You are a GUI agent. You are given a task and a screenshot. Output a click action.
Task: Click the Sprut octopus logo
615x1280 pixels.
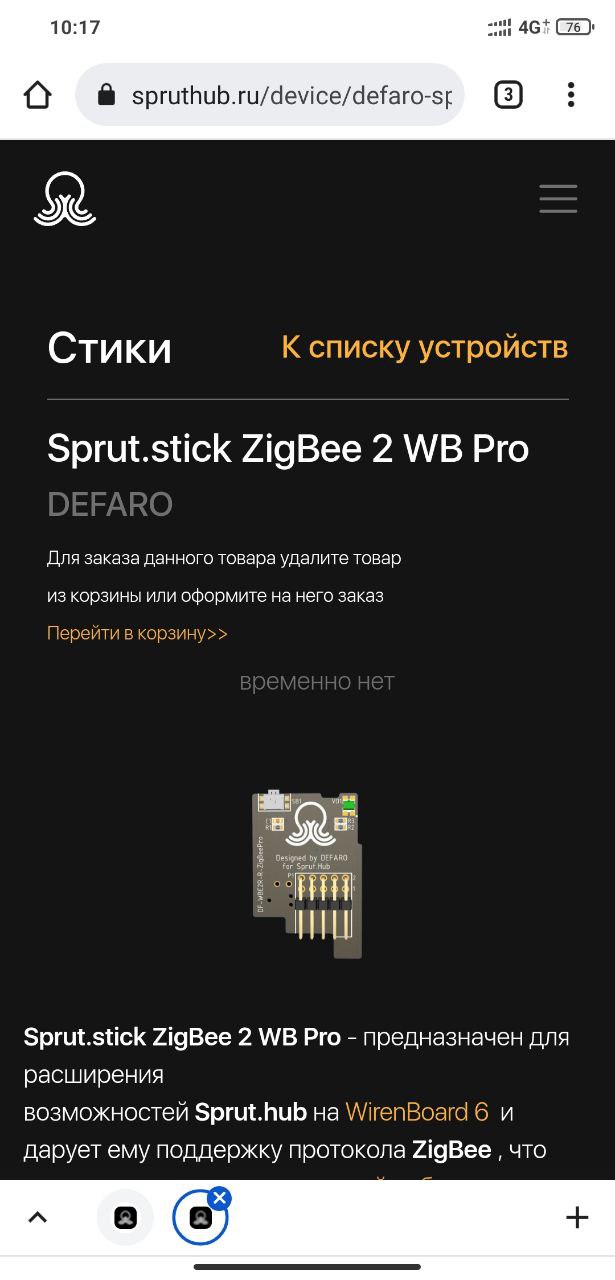tap(65, 198)
